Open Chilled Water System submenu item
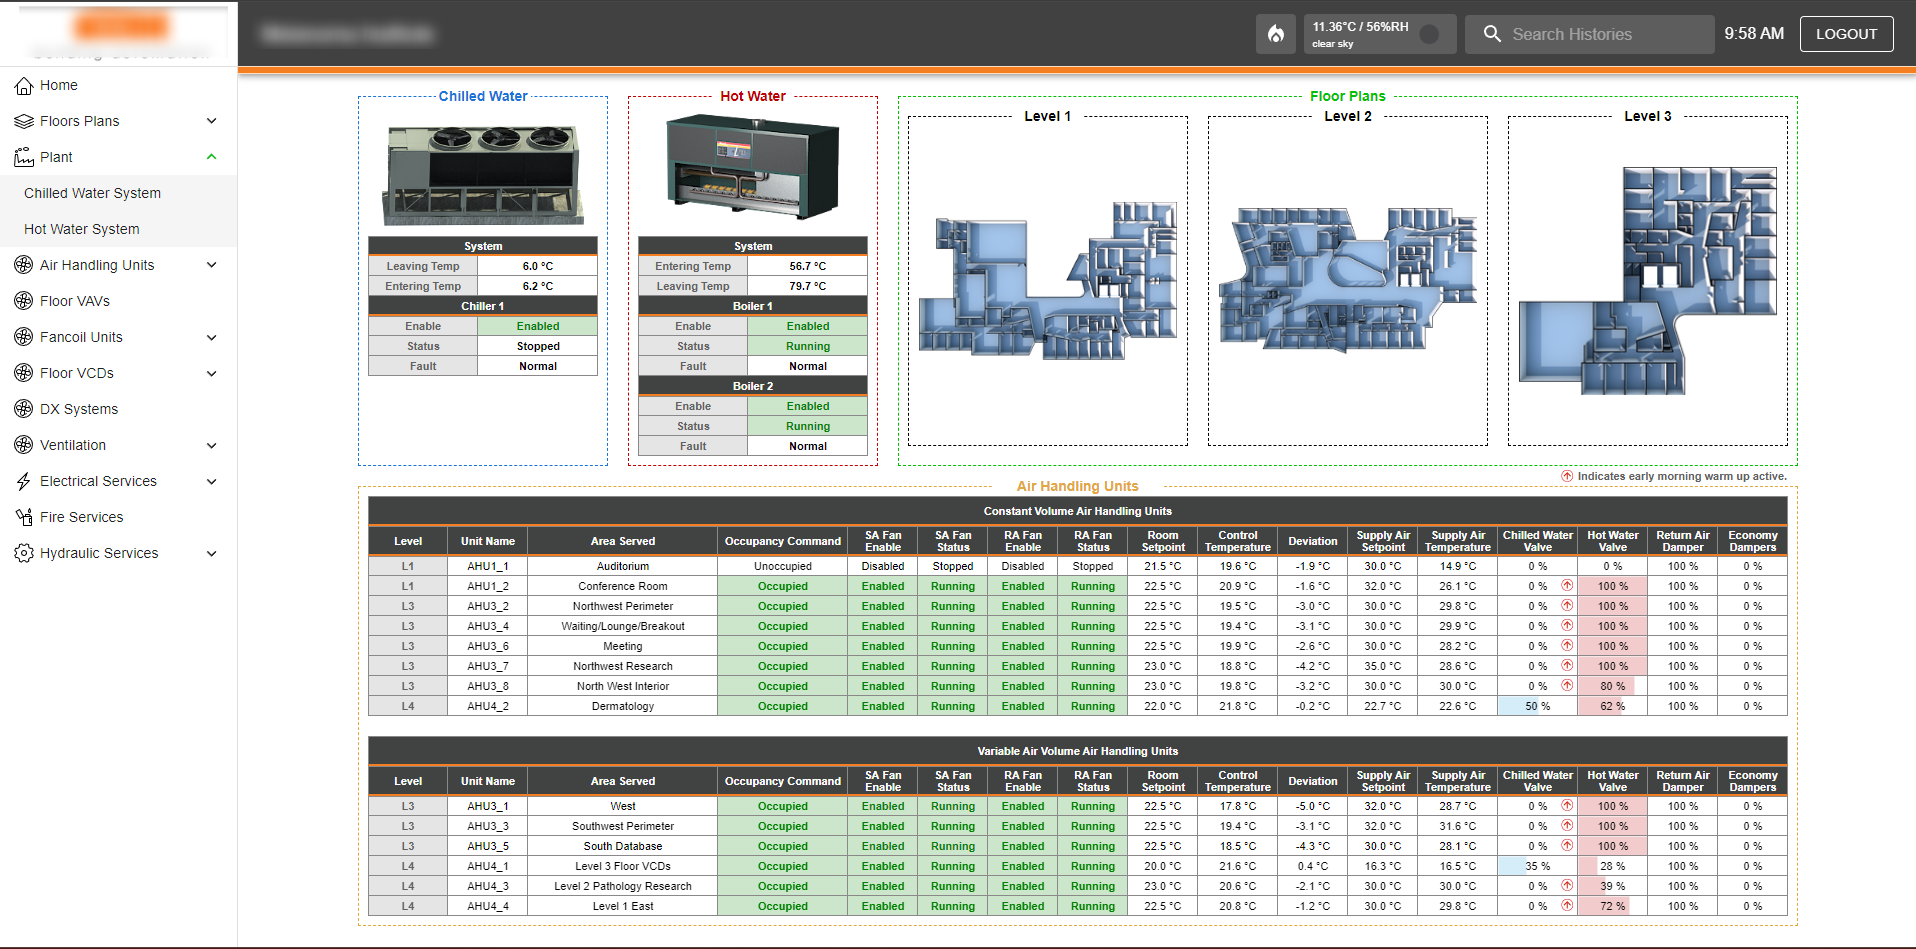1916x949 pixels. [x=118, y=193]
